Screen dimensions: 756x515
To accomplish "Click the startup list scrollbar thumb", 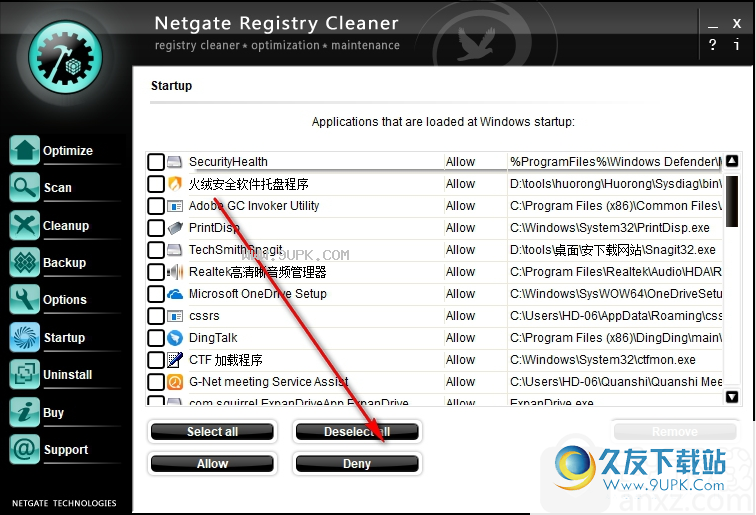I will click(732, 201).
